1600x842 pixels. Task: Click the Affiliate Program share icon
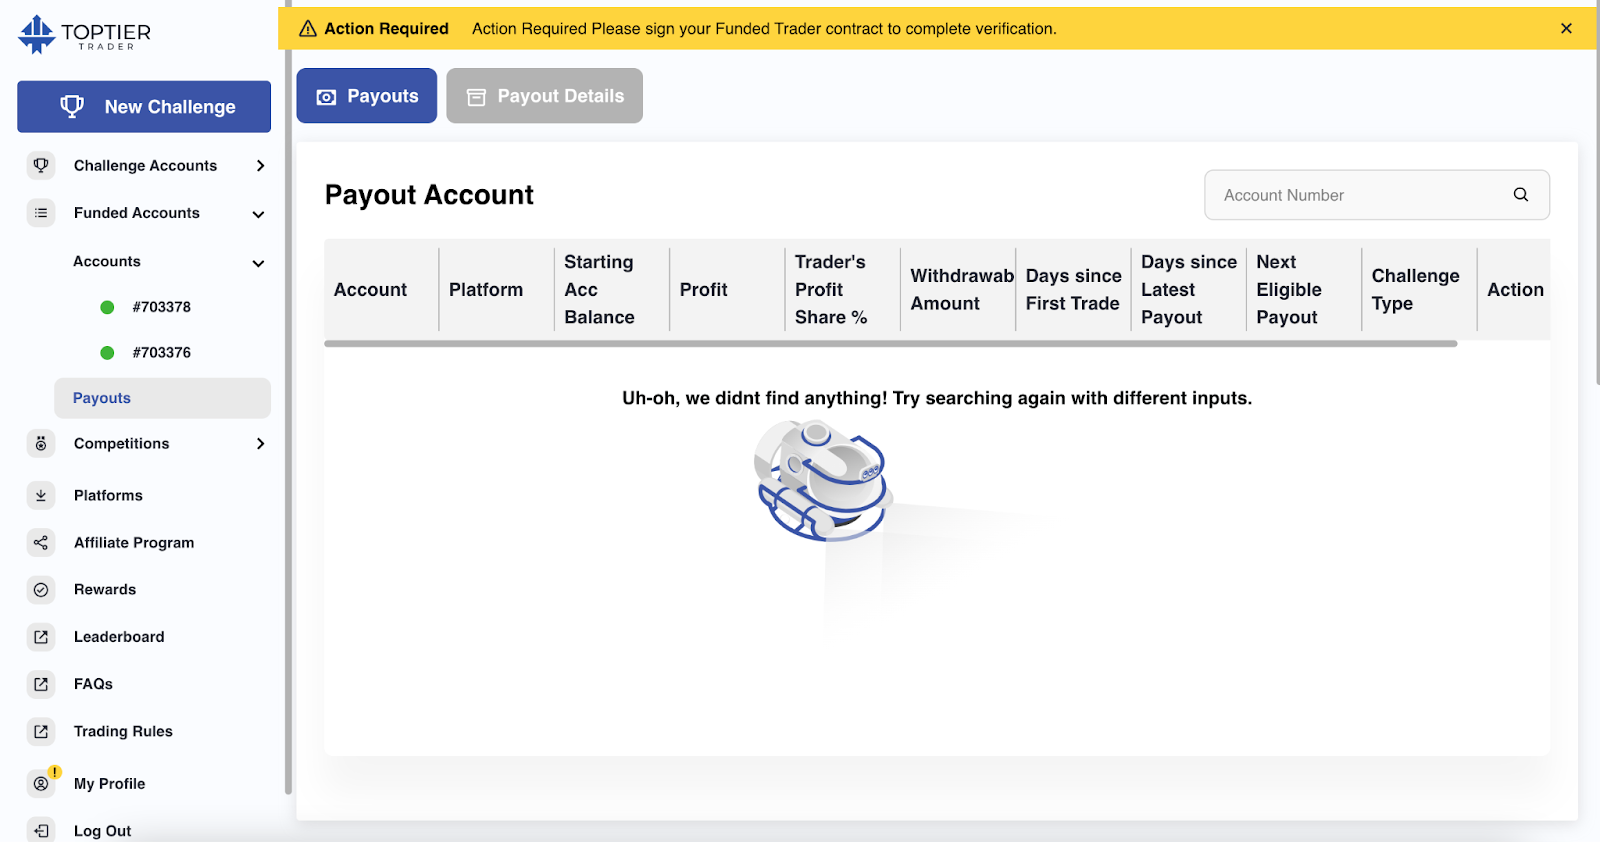pos(41,543)
